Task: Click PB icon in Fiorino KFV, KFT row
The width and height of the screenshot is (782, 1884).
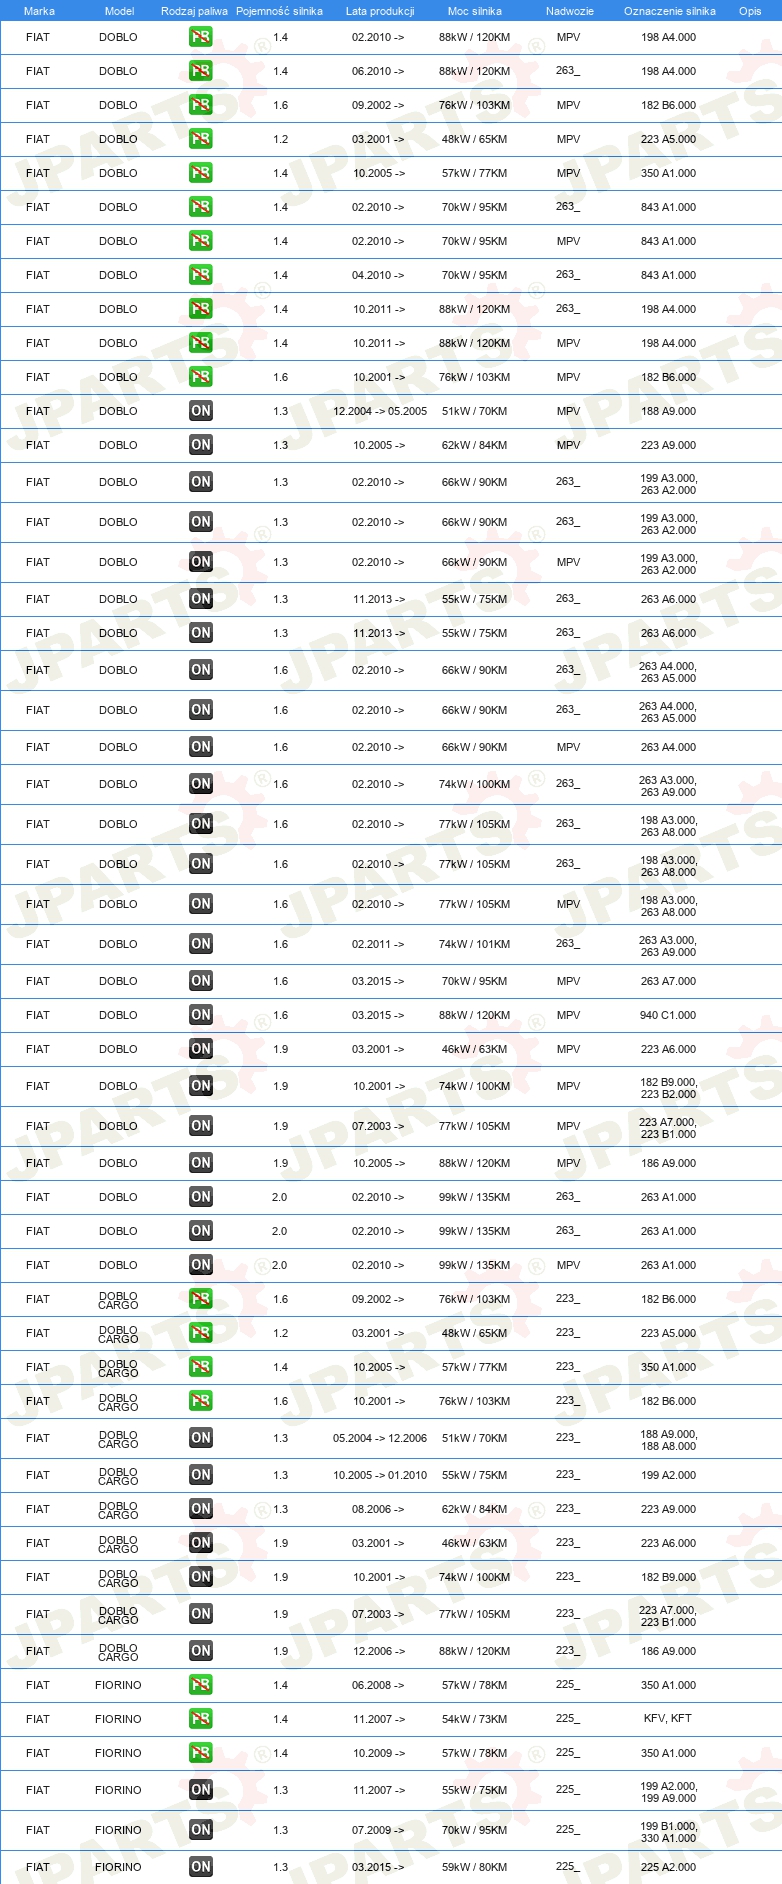Action: [x=201, y=1719]
